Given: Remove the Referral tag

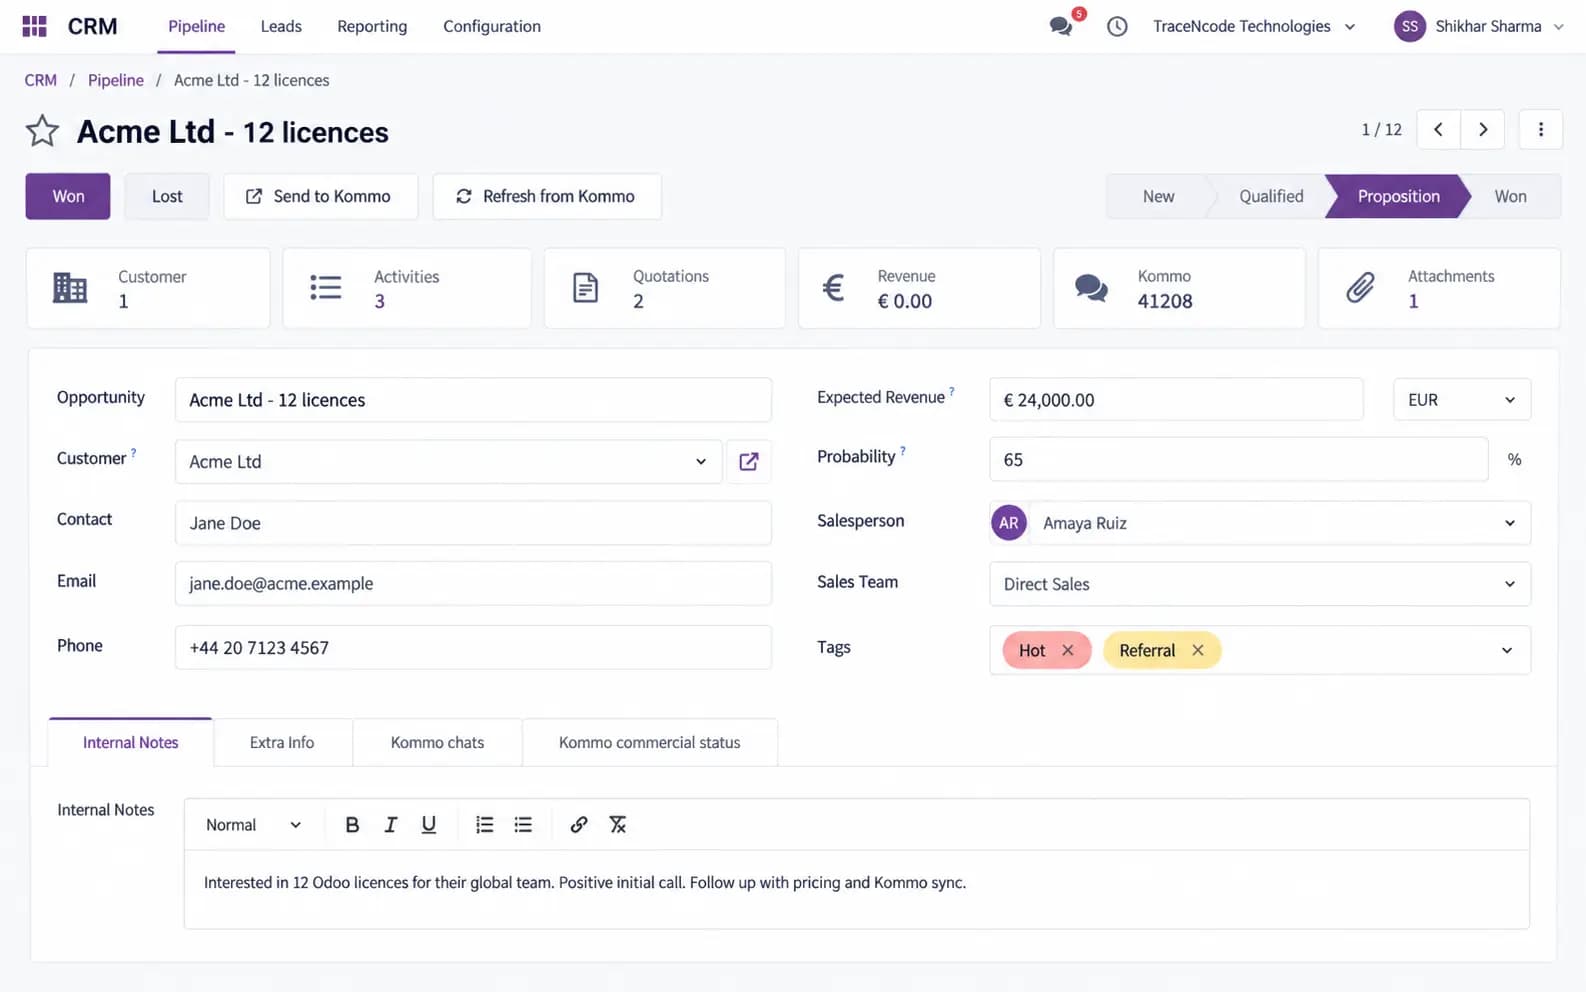Looking at the screenshot, I should coord(1198,650).
